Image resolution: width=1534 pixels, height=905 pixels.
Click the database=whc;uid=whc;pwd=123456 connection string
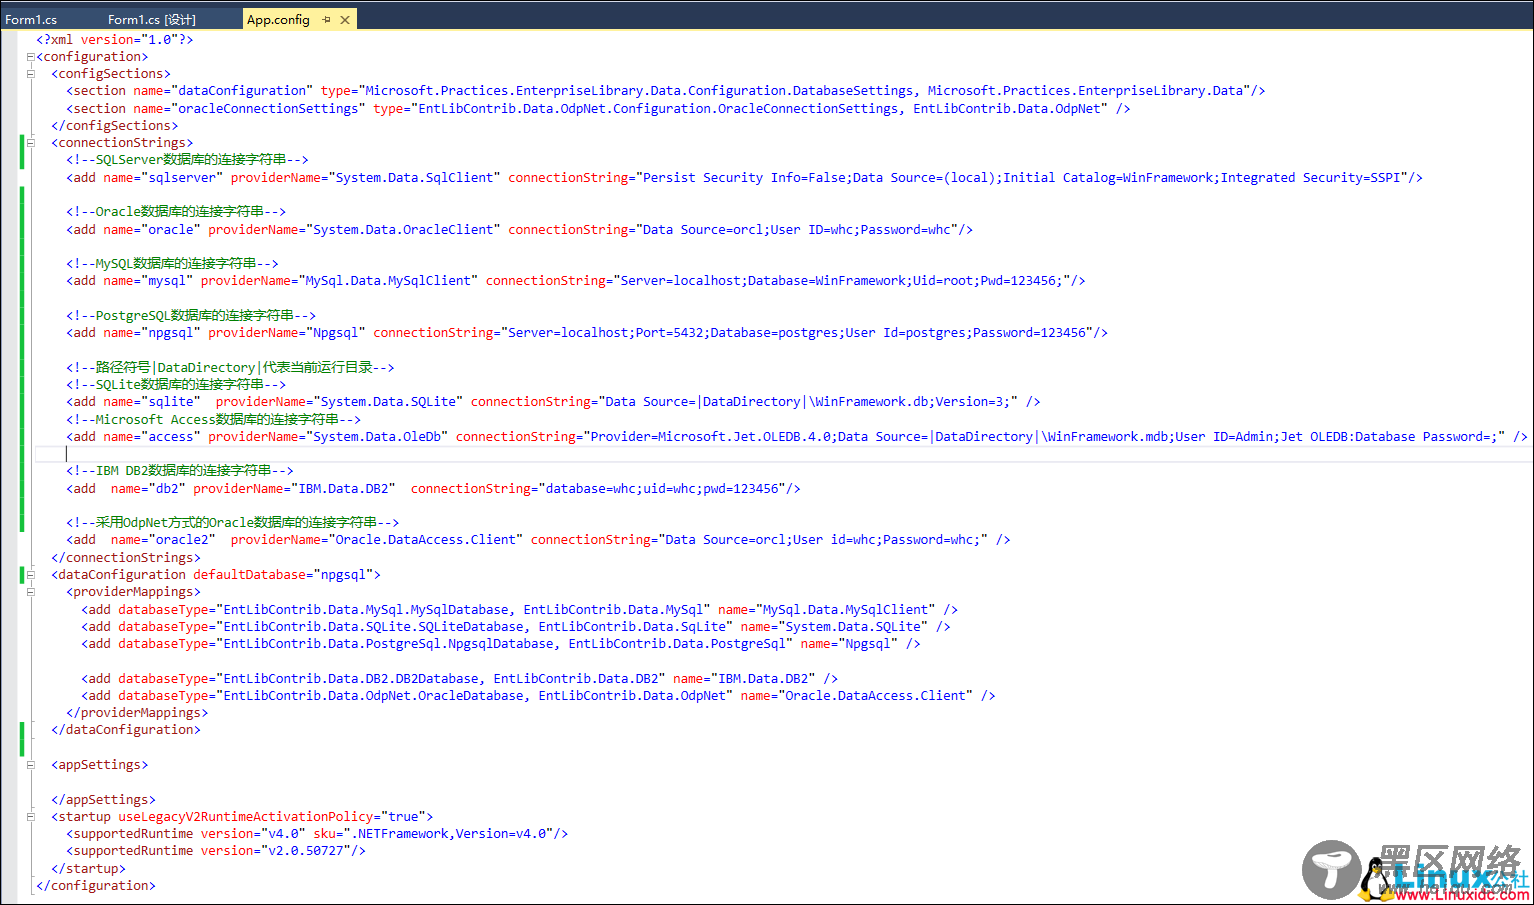(663, 489)
